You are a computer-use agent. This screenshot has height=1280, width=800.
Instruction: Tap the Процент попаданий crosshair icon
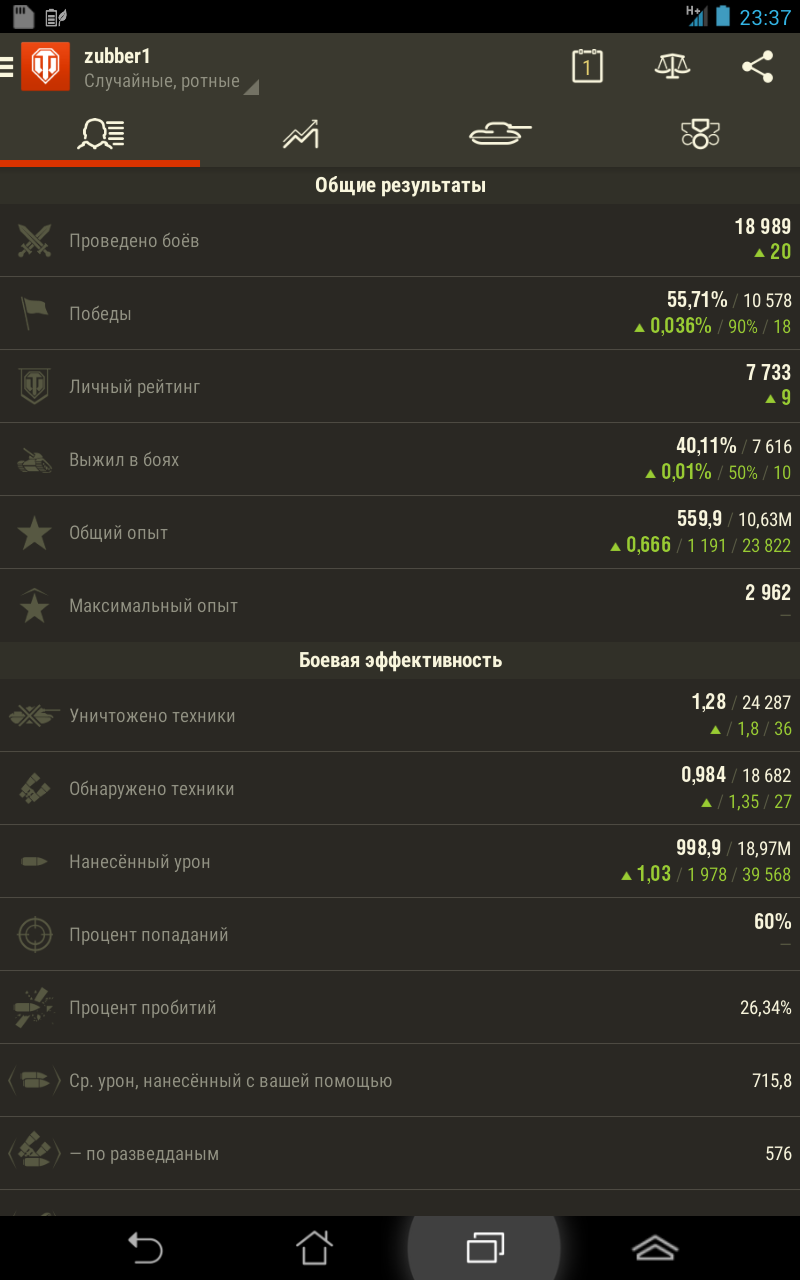click(x=35, y=935)
